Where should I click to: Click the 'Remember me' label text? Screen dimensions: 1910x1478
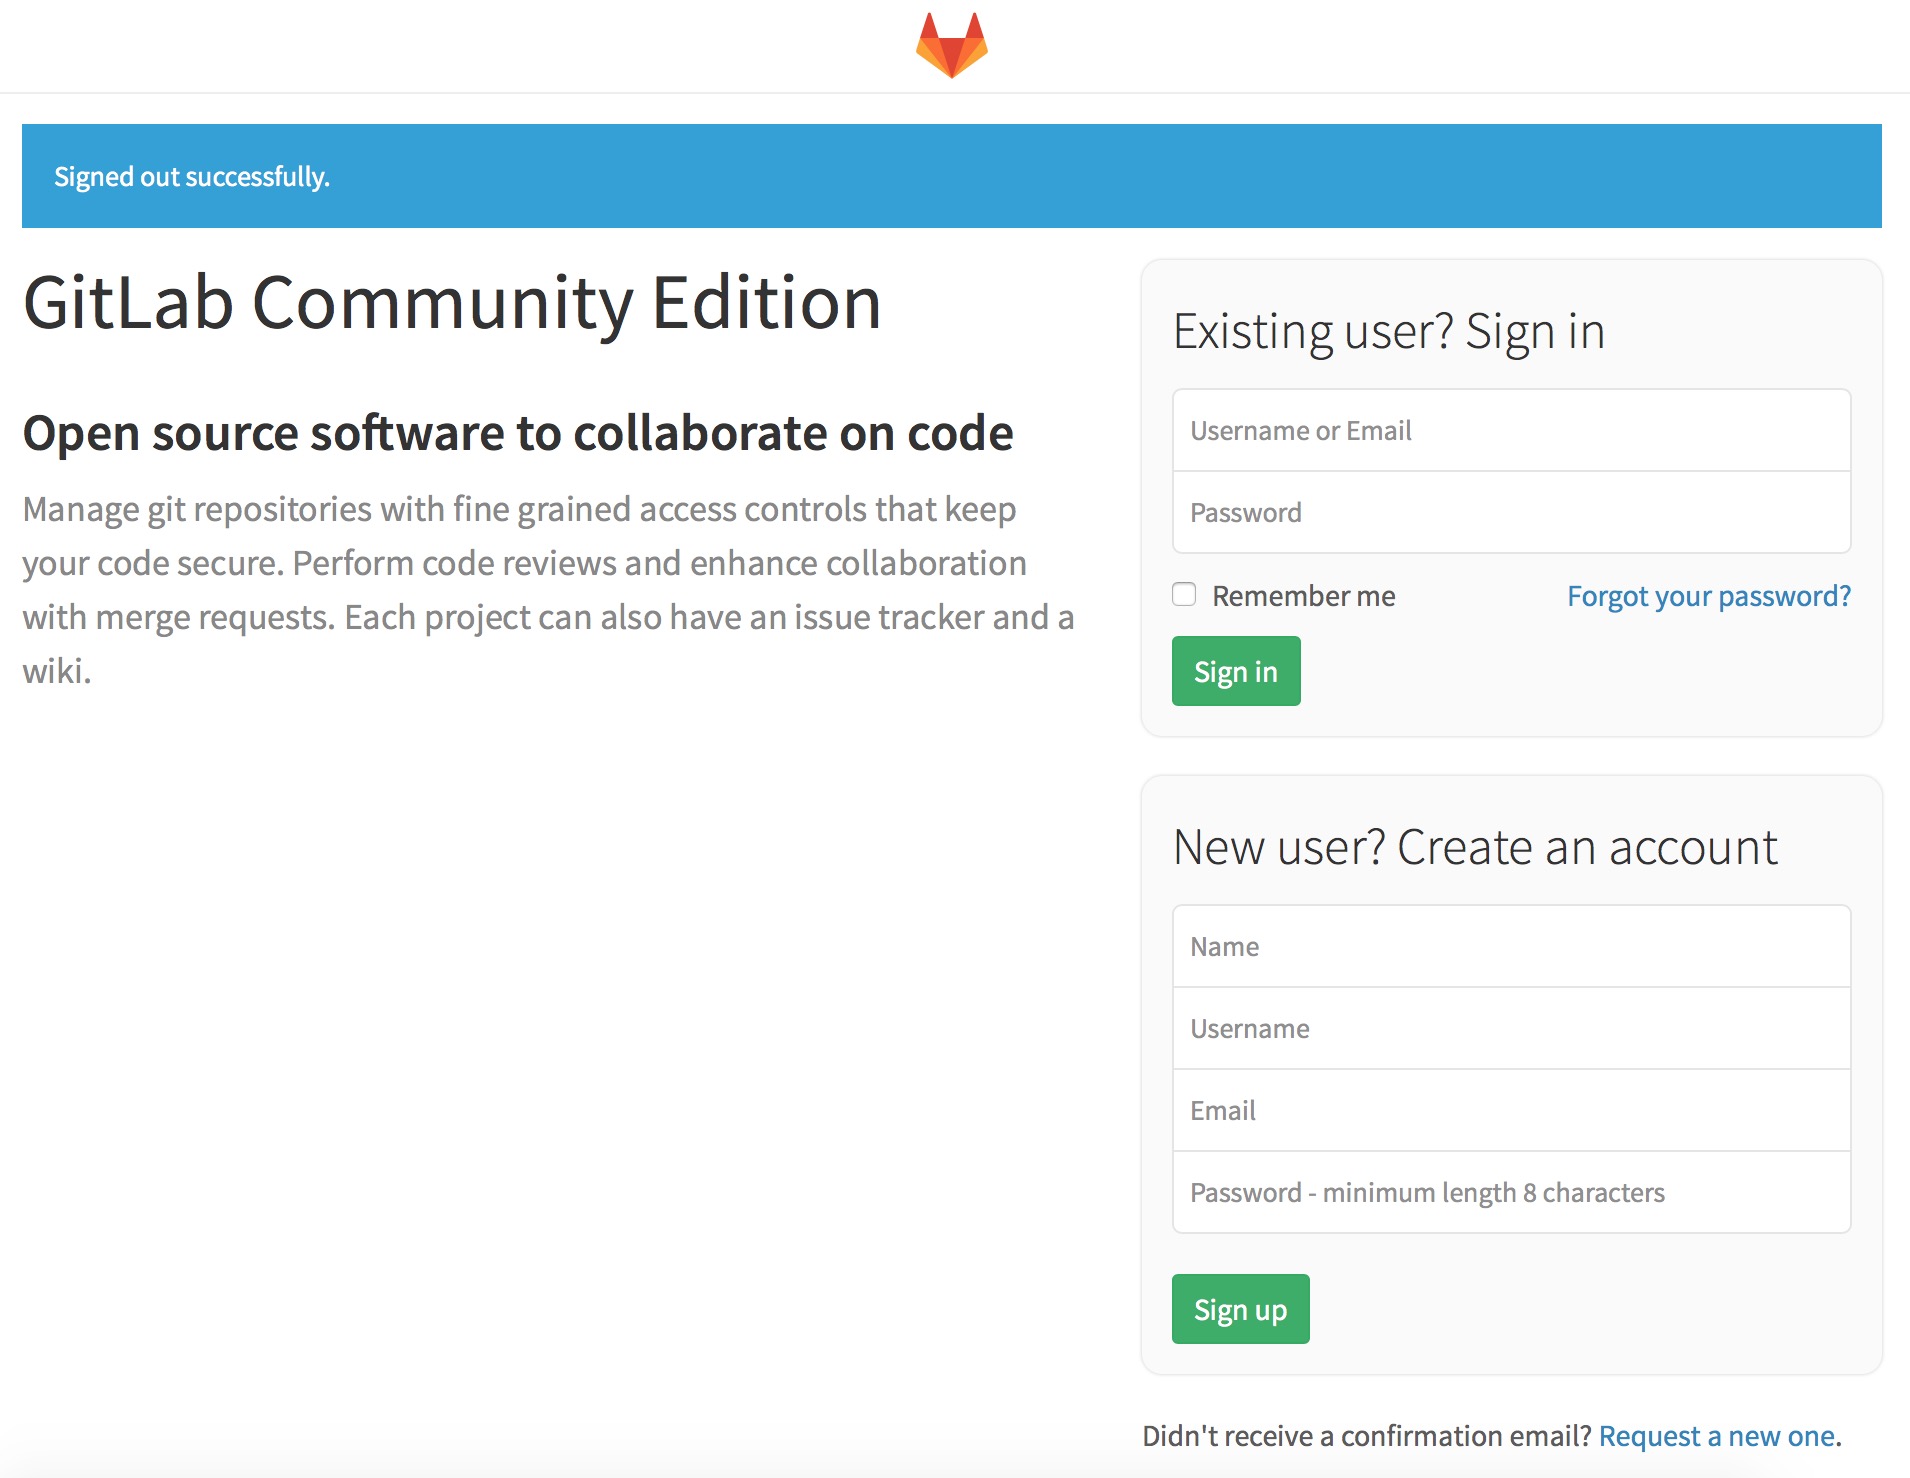pos(1303,596)
